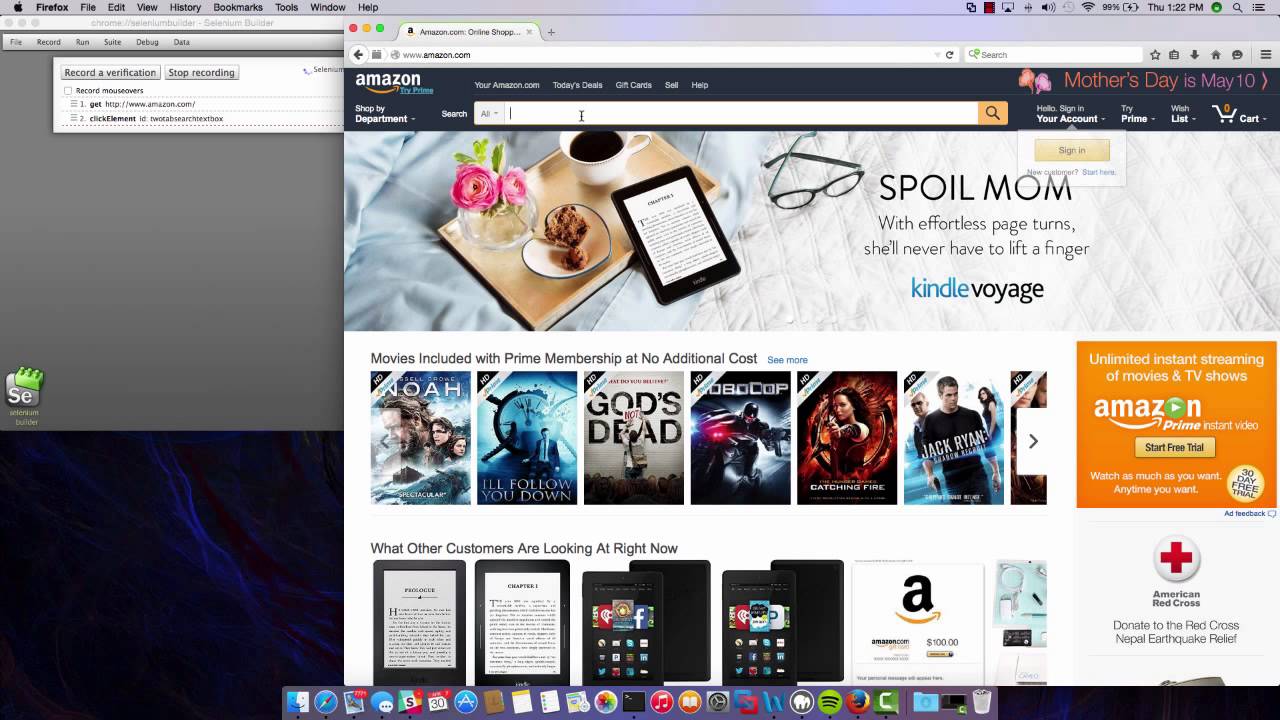This screenshot has height=720, width=1280.
Task: Open the macOS History menu
Action: [185, 7]
